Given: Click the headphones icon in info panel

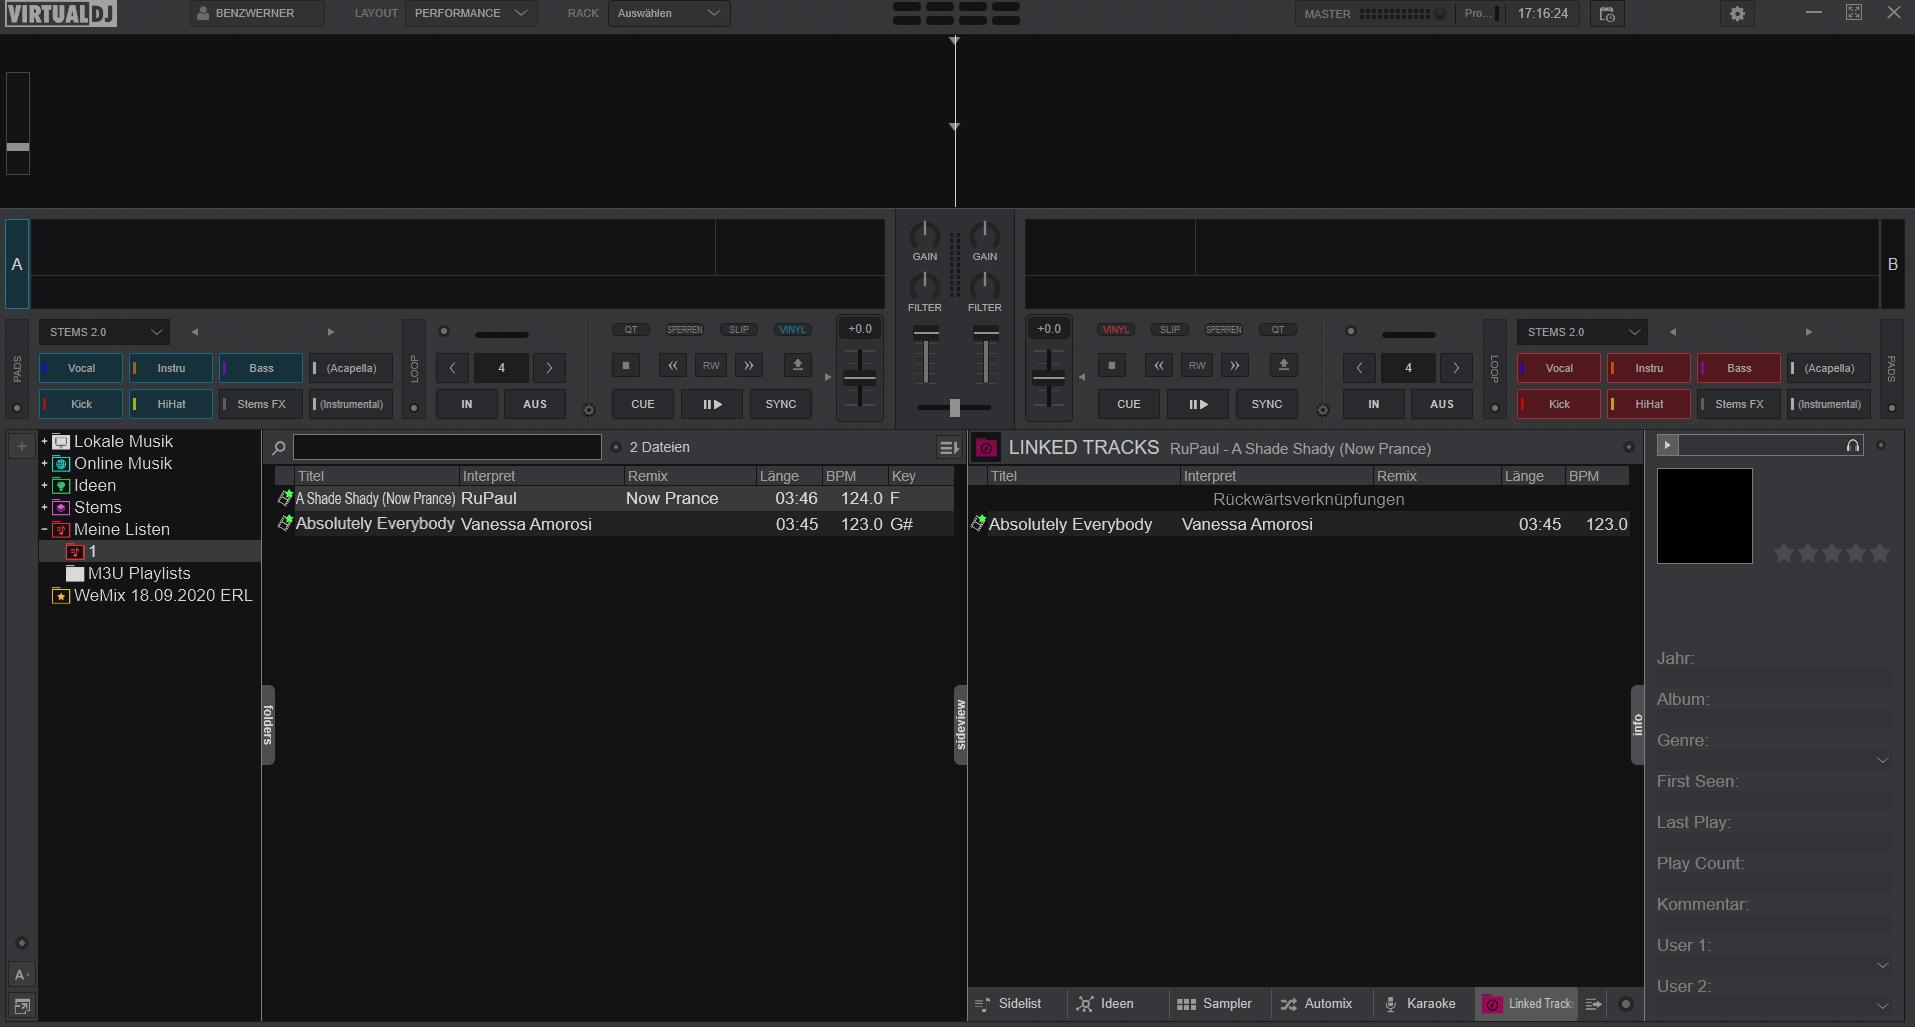Looking at the screenshot, I should [1853, 445].
